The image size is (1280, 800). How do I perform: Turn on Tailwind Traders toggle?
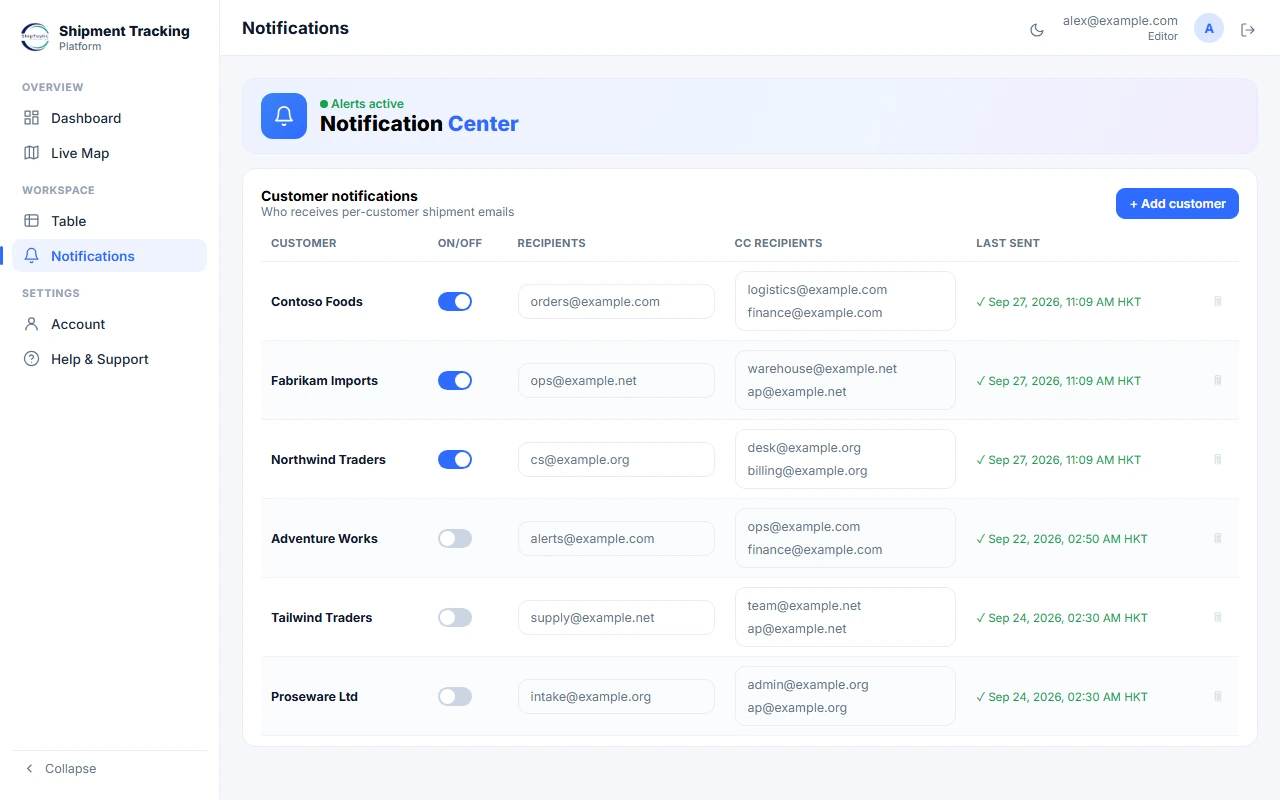coord(455,617)
